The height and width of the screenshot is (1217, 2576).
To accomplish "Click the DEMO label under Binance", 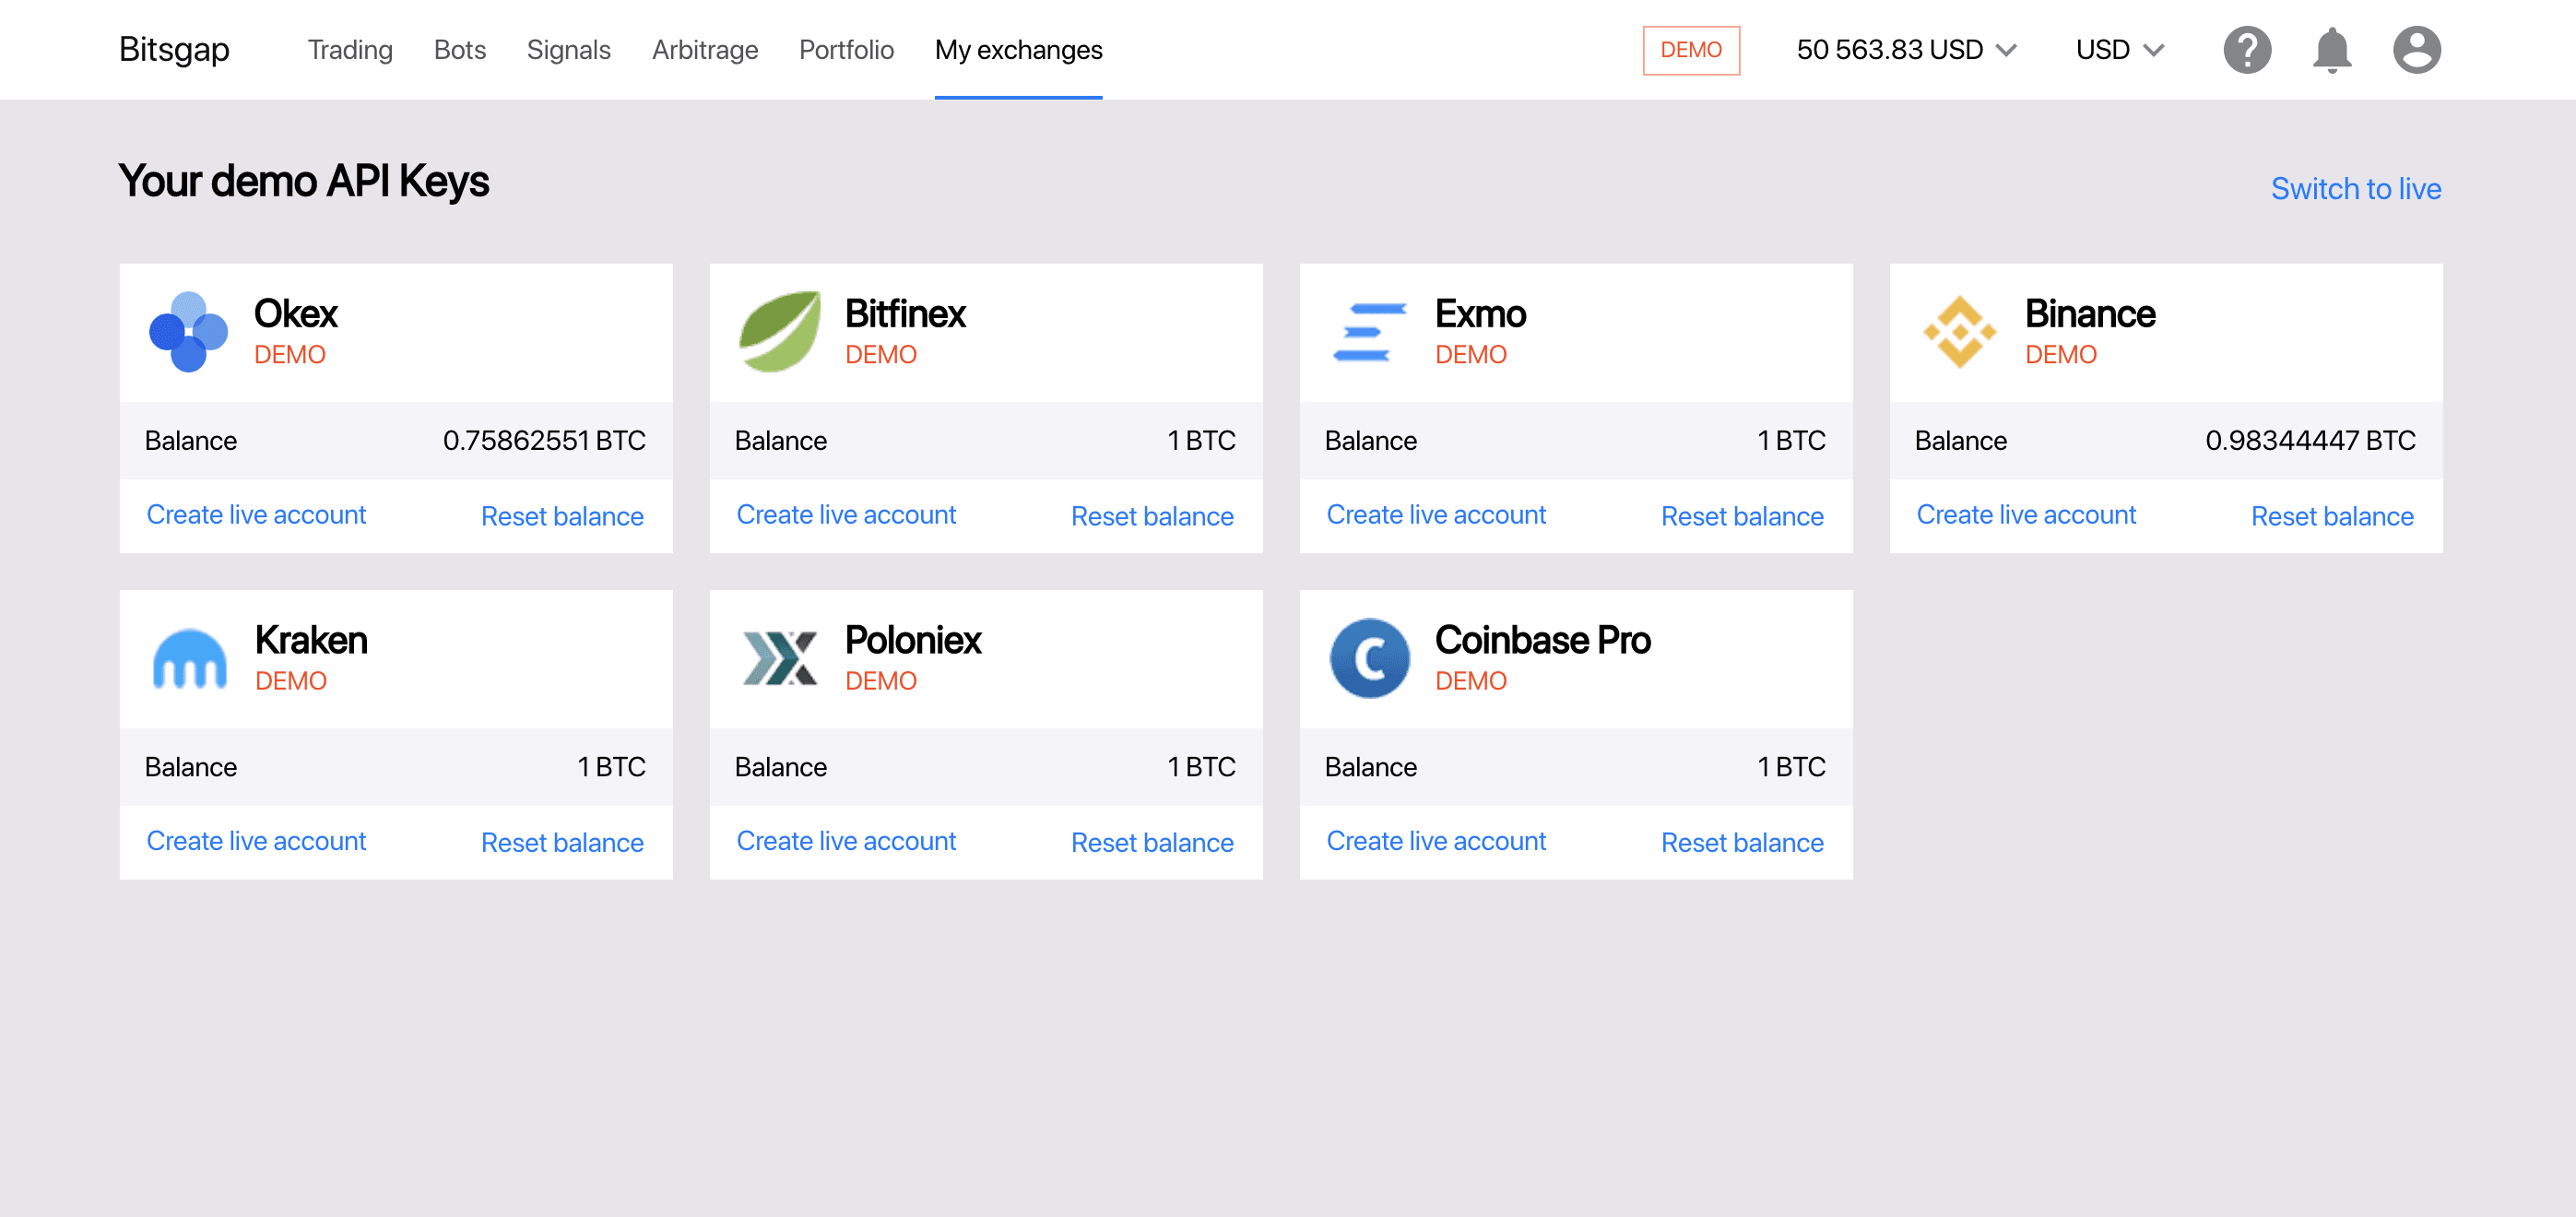I will pyautogui.click(x=2061, y=355).
